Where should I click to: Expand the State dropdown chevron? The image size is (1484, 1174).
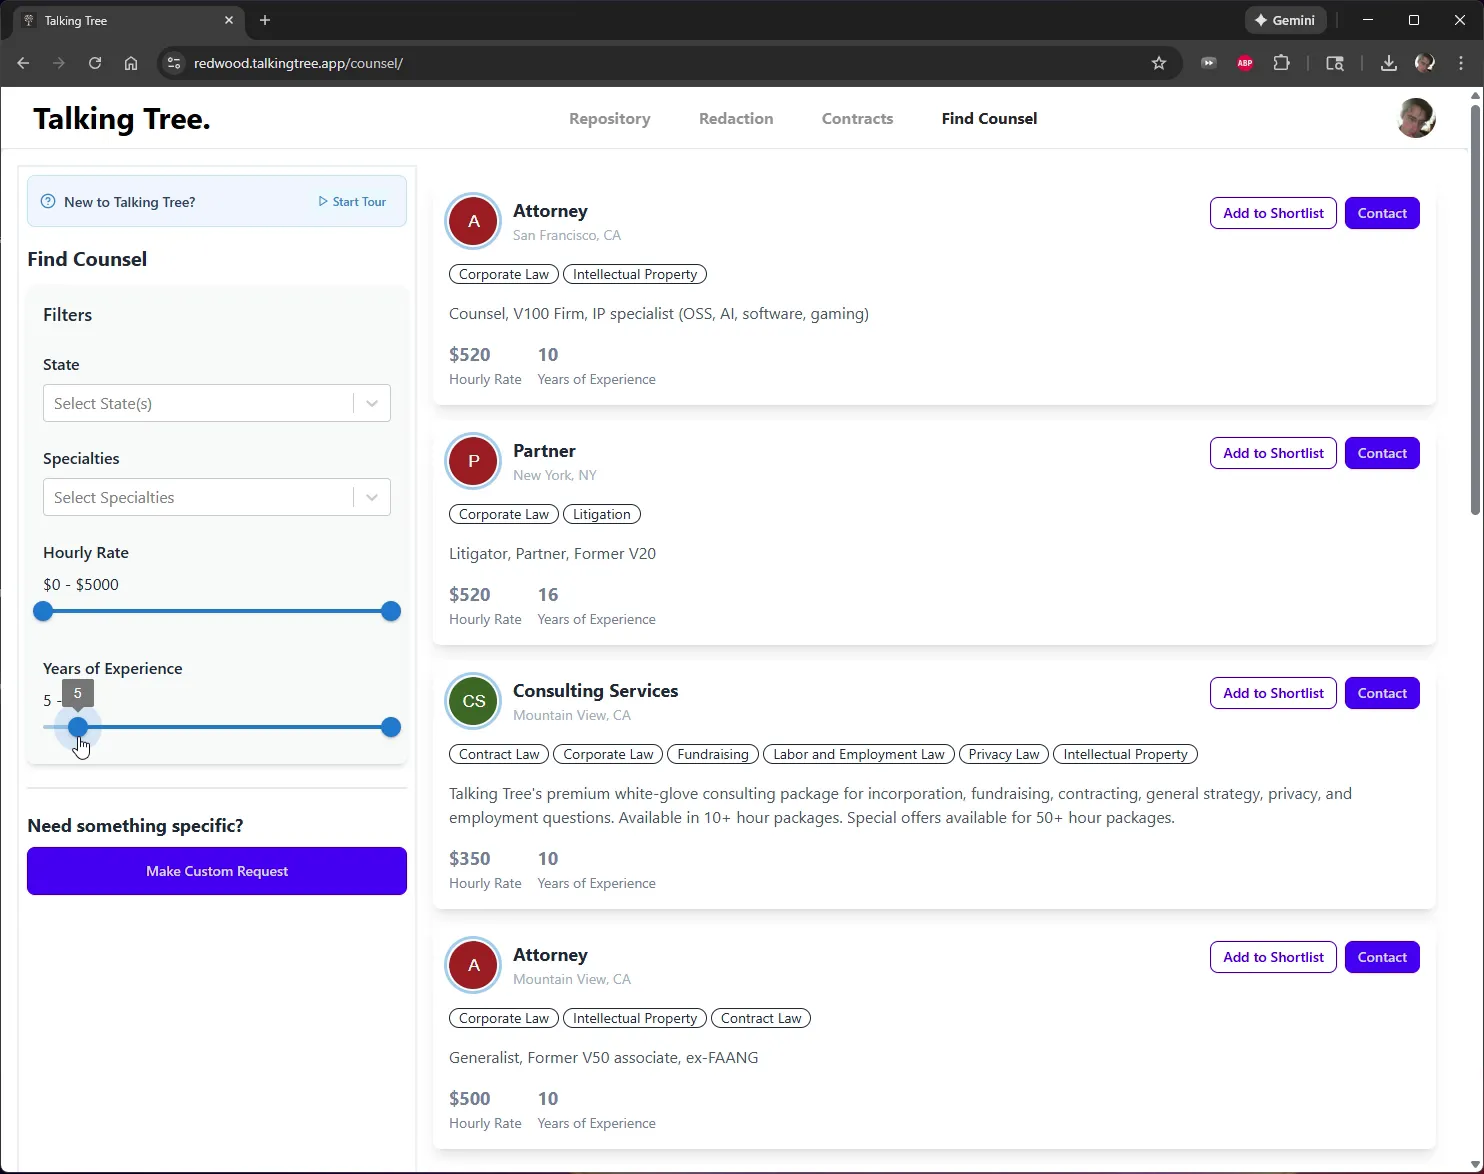click(372, 403)
